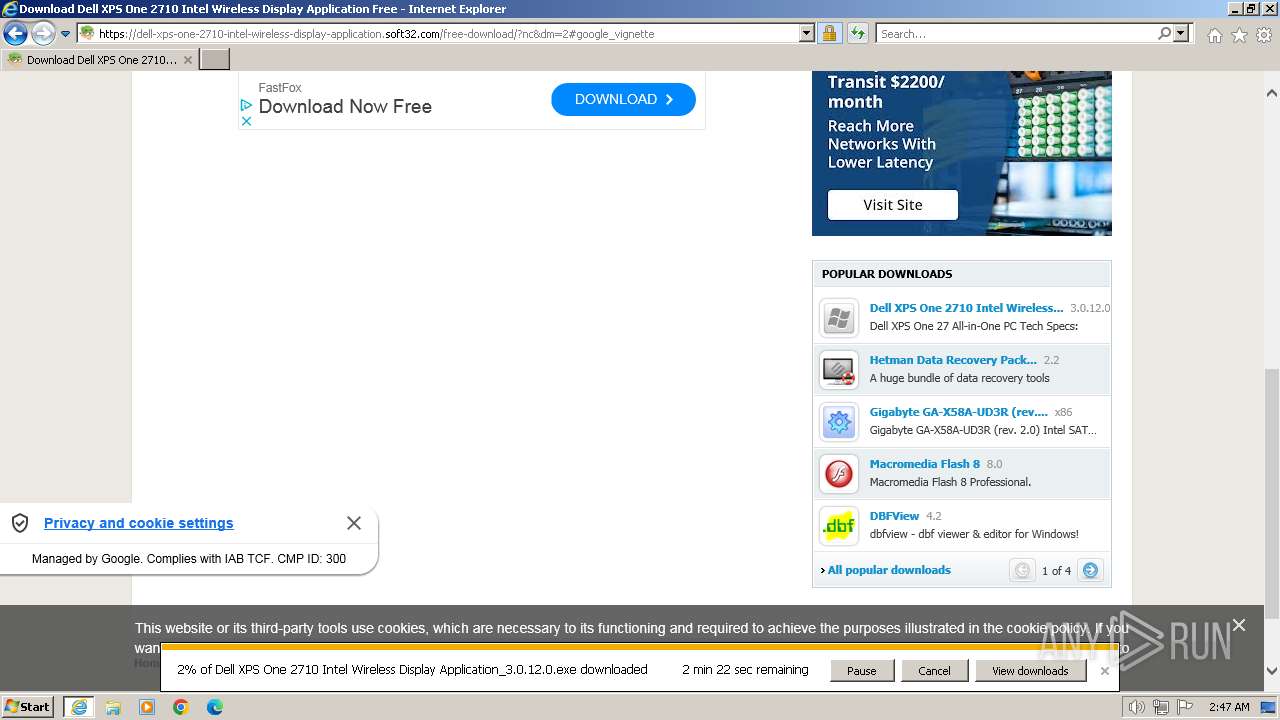Open Privacy and cookie settings link
This screenshot has width=1280, height=720.
pos(138,523)
